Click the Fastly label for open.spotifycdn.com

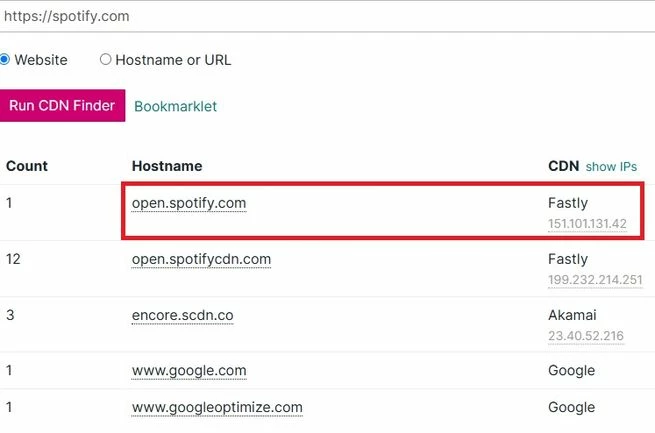[568, 259]
